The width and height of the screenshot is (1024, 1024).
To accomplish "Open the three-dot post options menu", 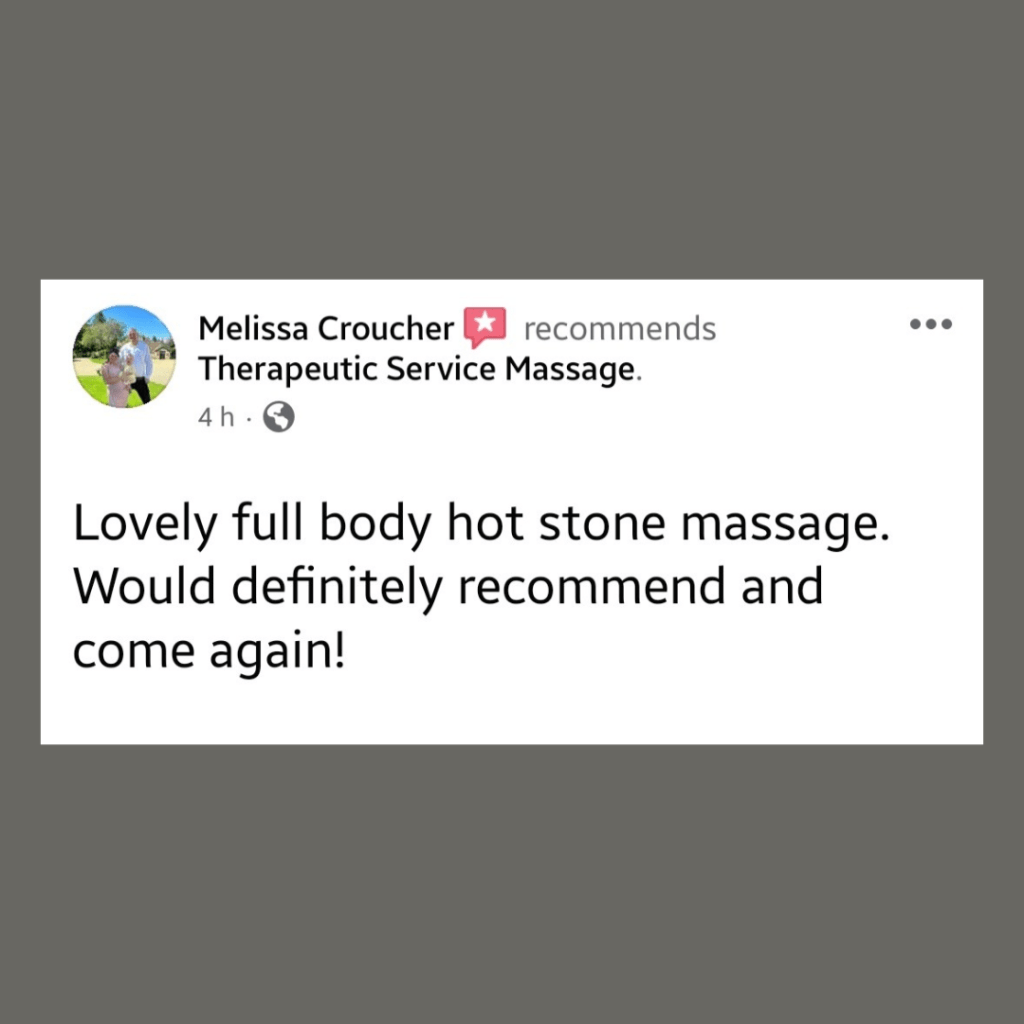I will click(931, 324).
